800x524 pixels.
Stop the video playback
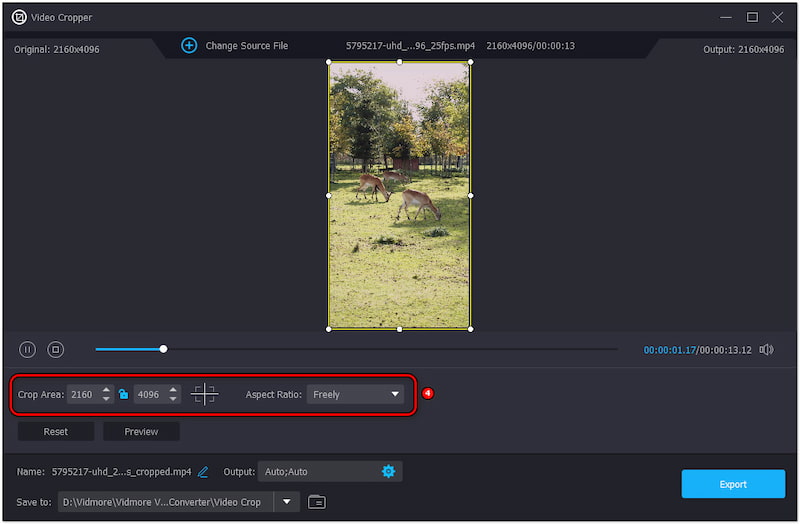click(56, 350)
